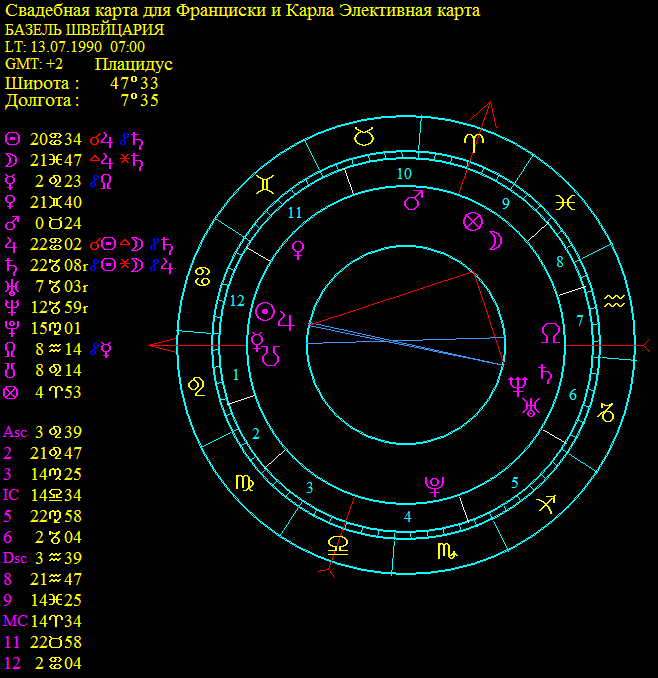Image resolution: width=658 pixels, height=678 pixels.
Task: Select house number '4' inside the wheel
Action: [x=408, y=517]
